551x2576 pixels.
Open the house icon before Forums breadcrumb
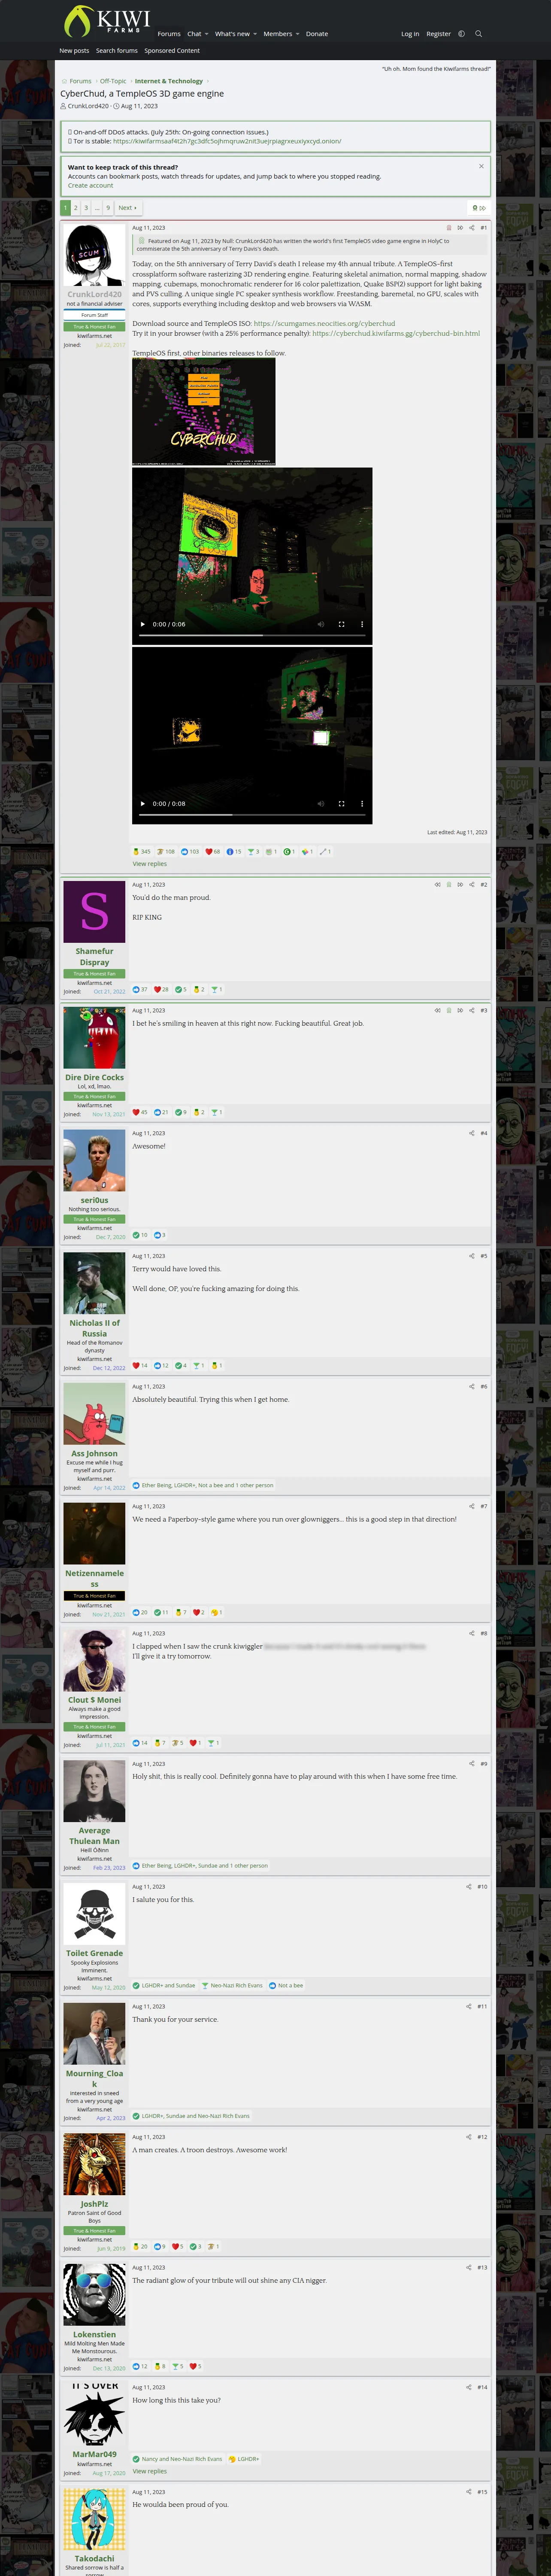point(64,81)
